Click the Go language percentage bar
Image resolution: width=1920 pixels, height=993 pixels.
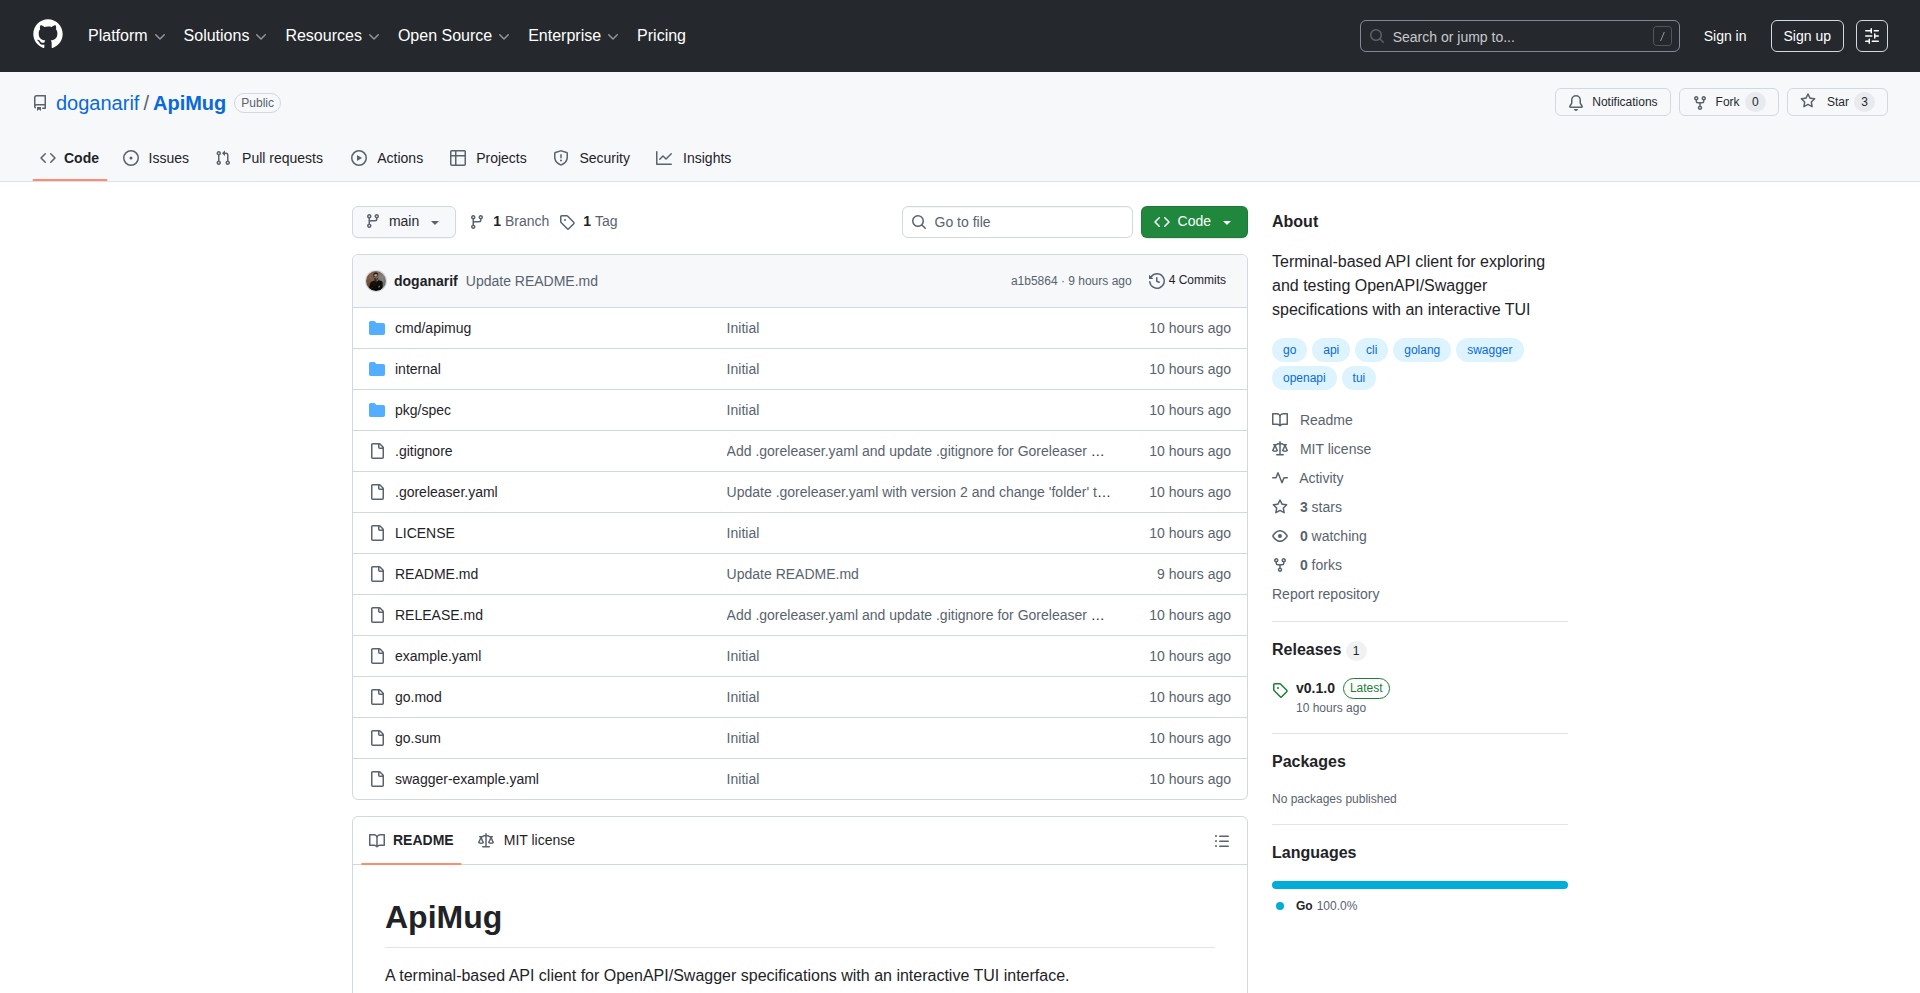point(1419,885)
